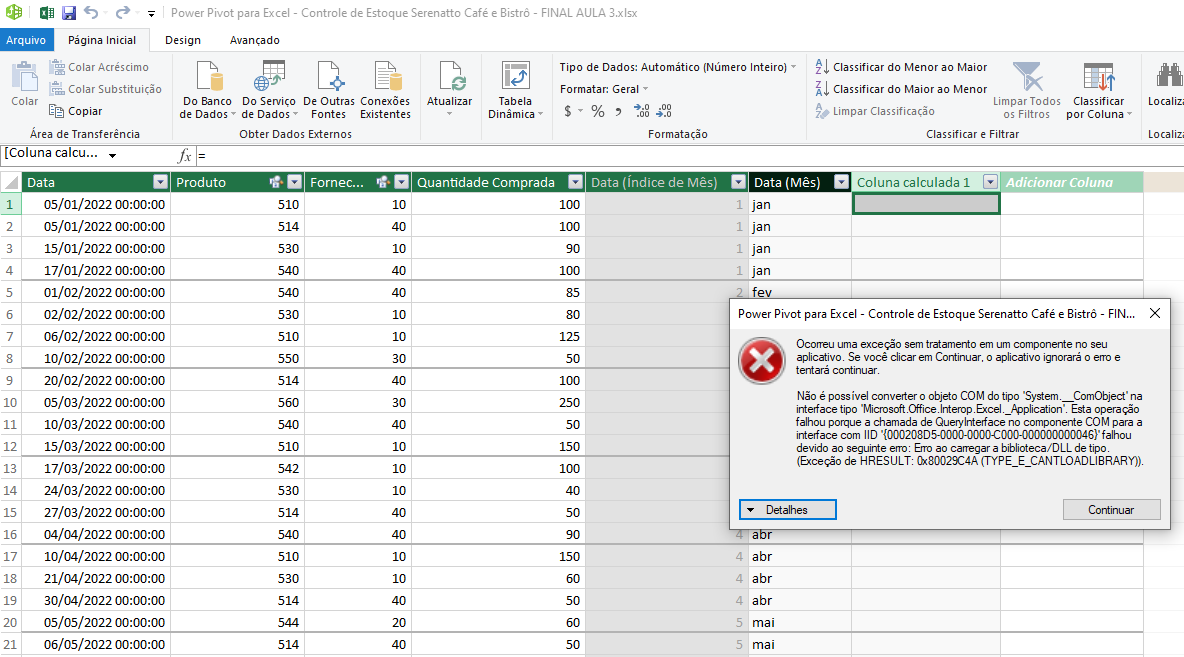This screenshot has width=1184, height=657.
Task: Increase decimal places
Action: (x=641, y=111)
